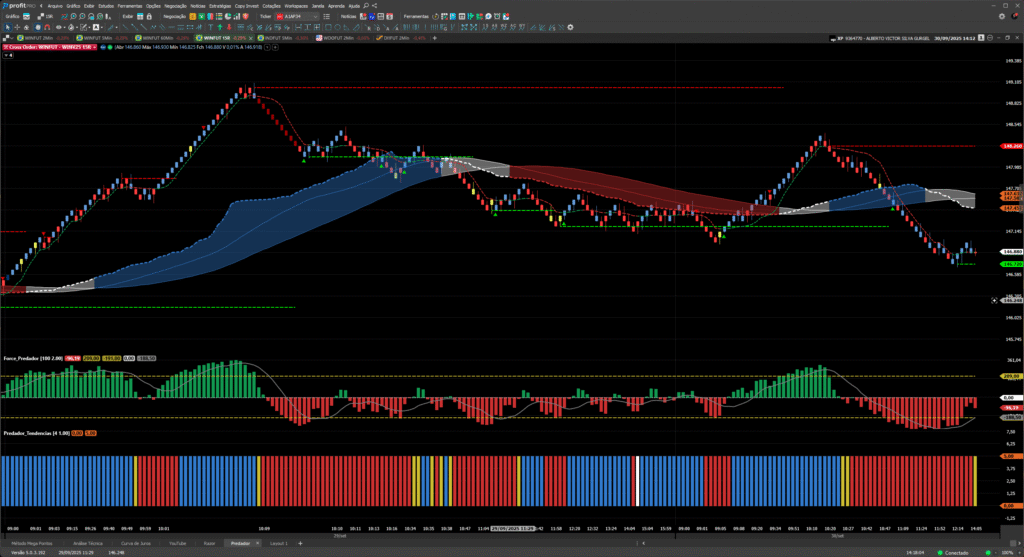Open the Estratégias menu

pyautogui.click(x=220, y=5)
